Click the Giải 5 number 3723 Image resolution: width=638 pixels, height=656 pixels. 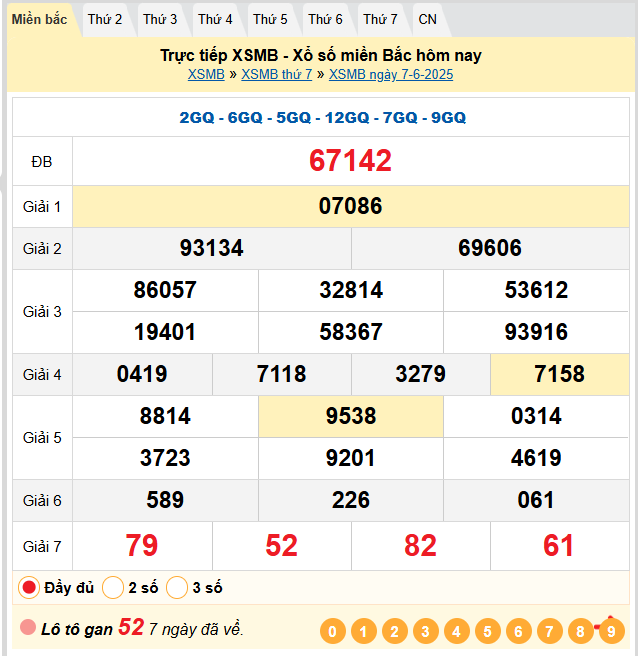[165, 458]
